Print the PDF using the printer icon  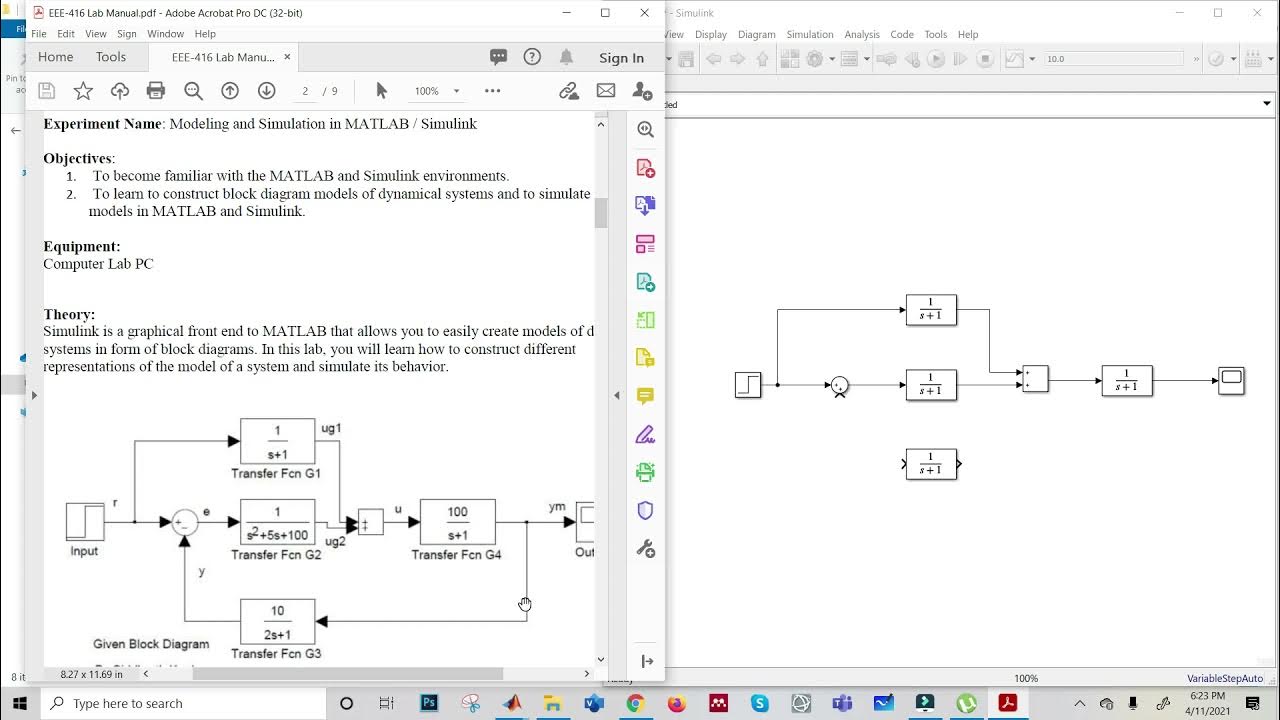pyautogui.click(x=156, y=91)
